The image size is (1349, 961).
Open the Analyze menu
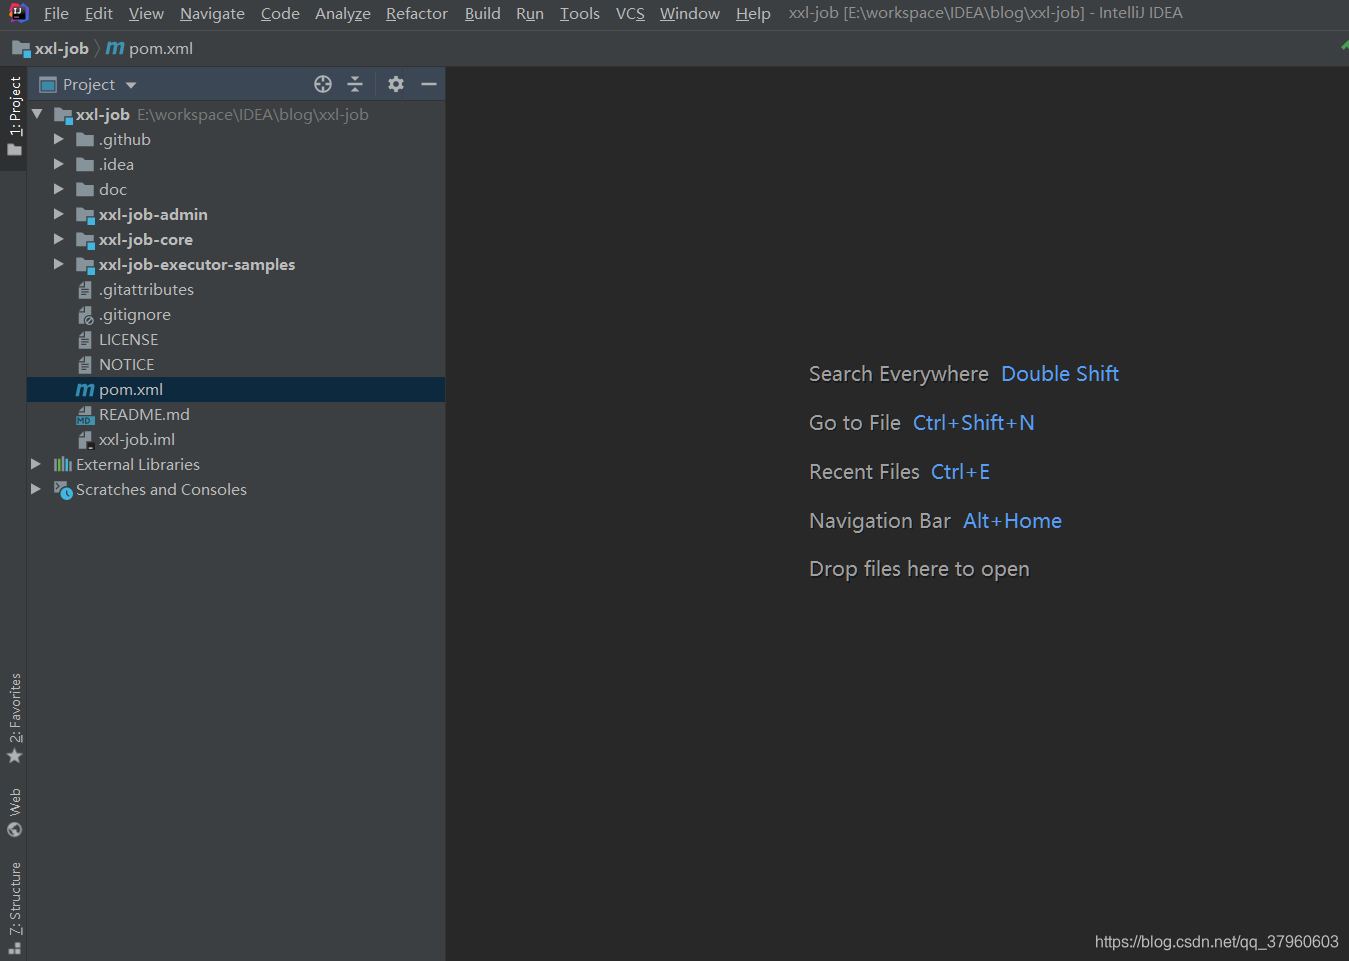pos(342,13)
